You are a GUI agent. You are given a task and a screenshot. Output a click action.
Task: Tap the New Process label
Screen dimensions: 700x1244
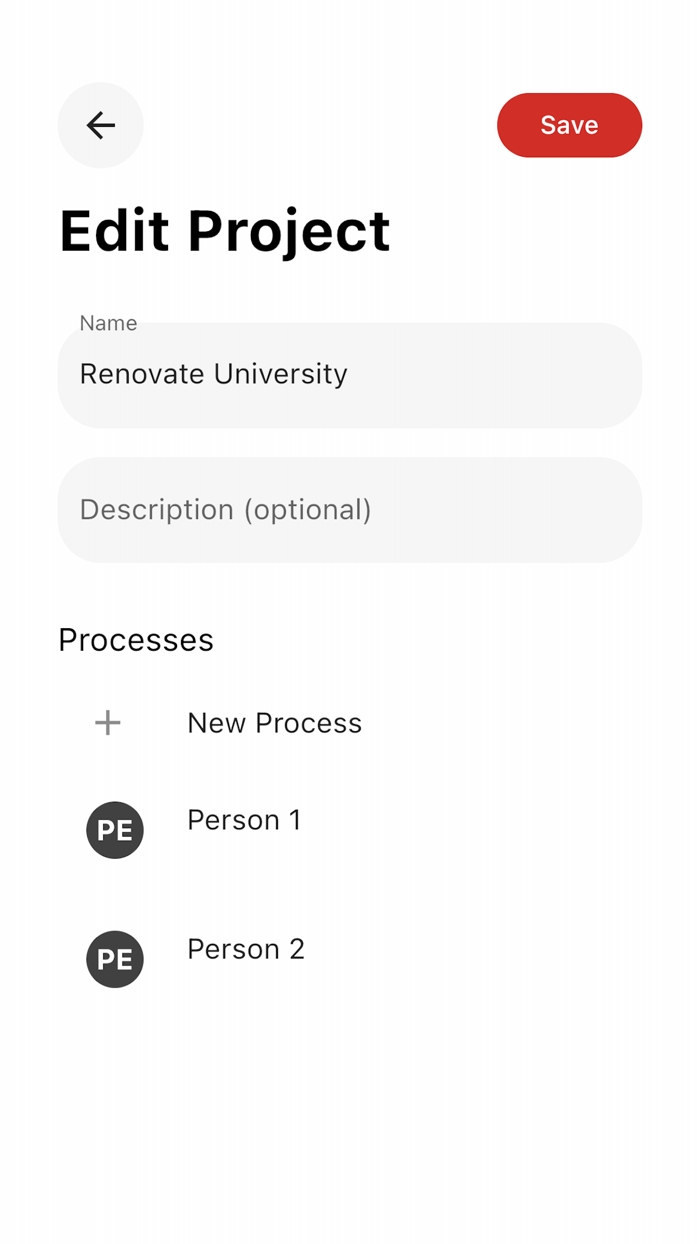coord(274,723)
